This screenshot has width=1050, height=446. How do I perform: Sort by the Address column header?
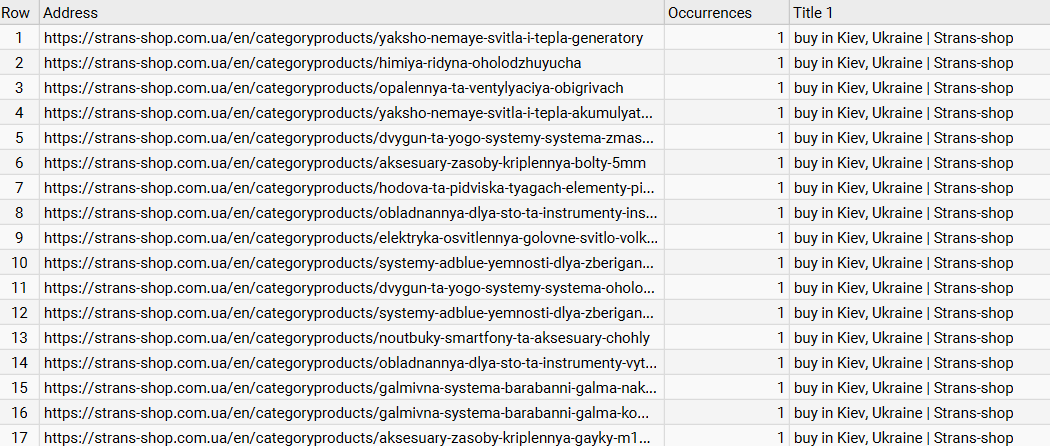pyautogui.click(x=352, y=13)
